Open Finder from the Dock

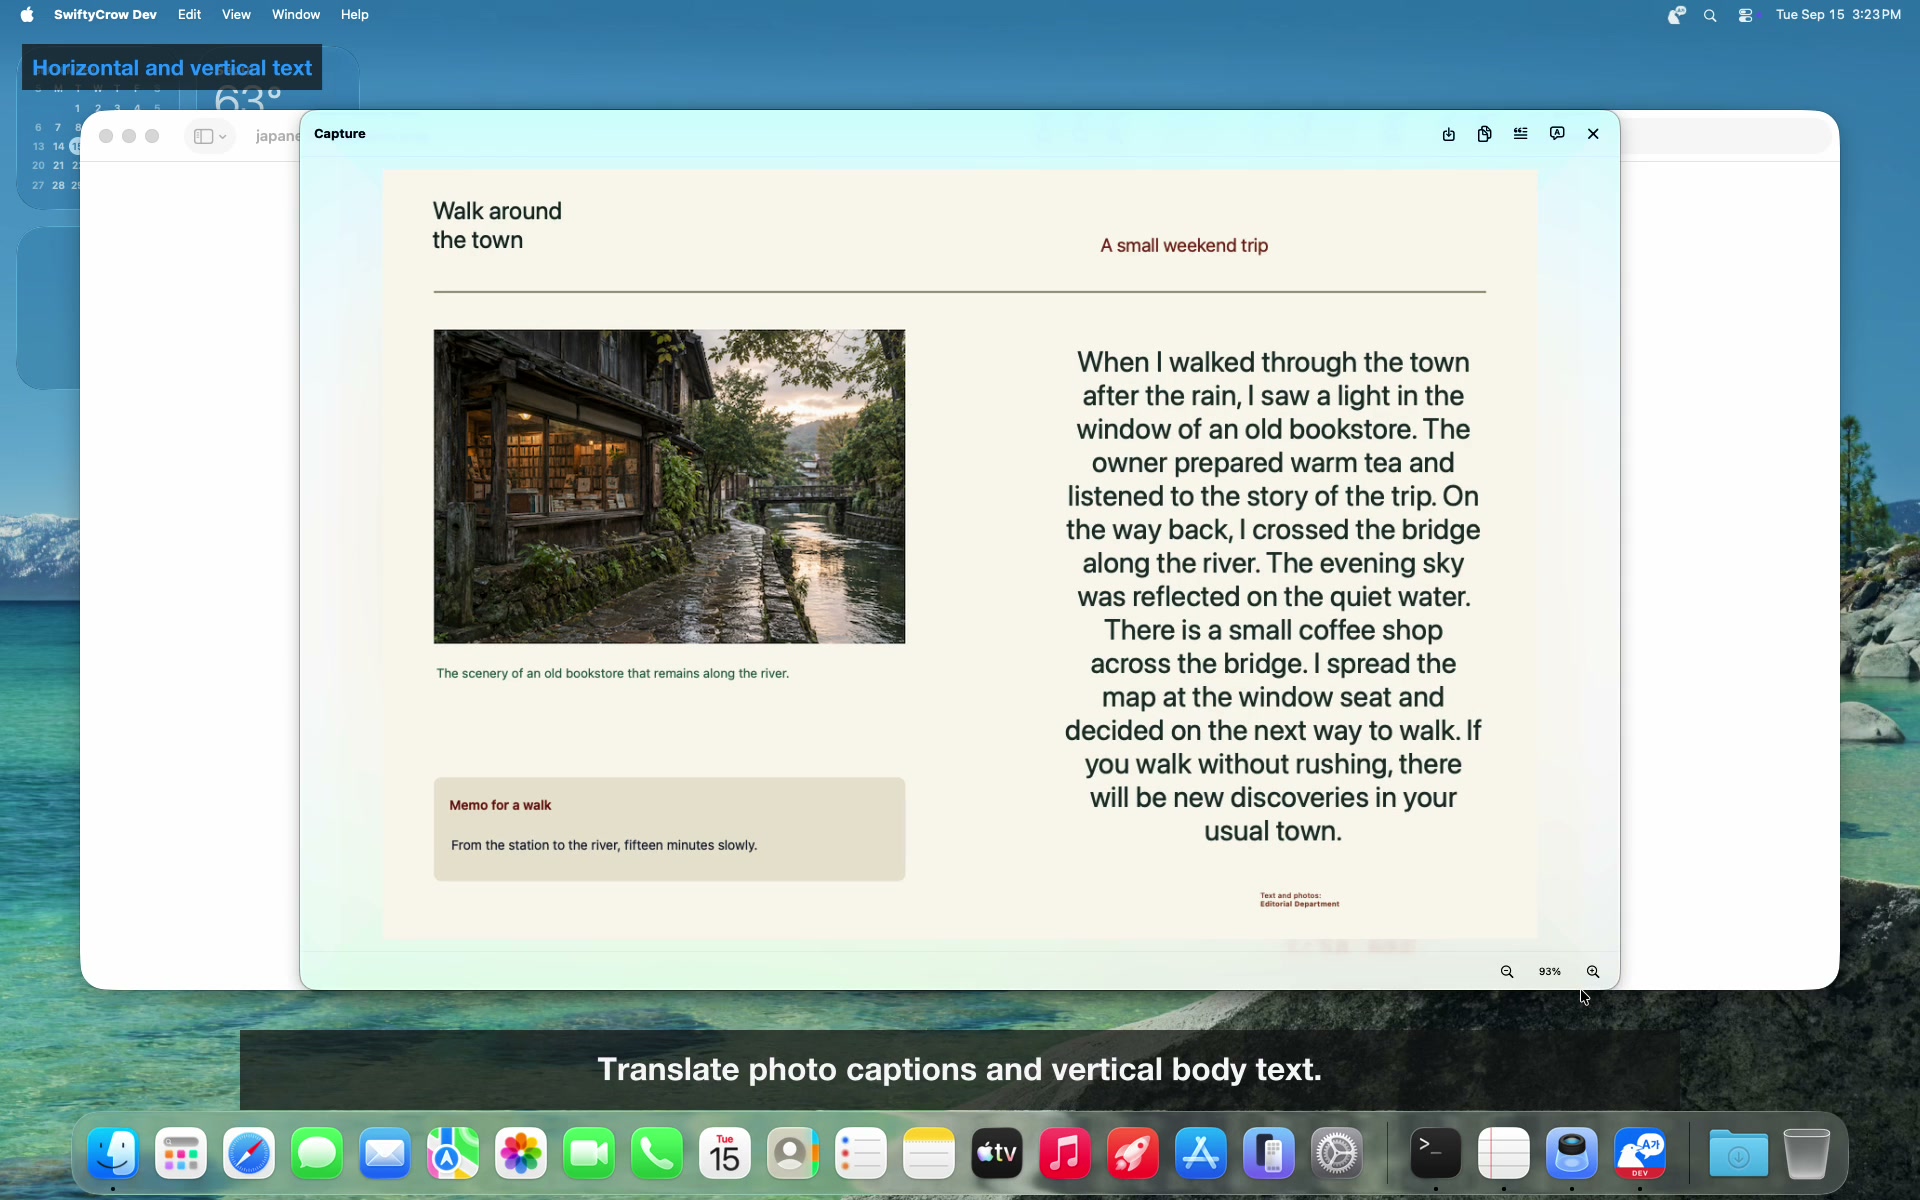pos(113,1154)
